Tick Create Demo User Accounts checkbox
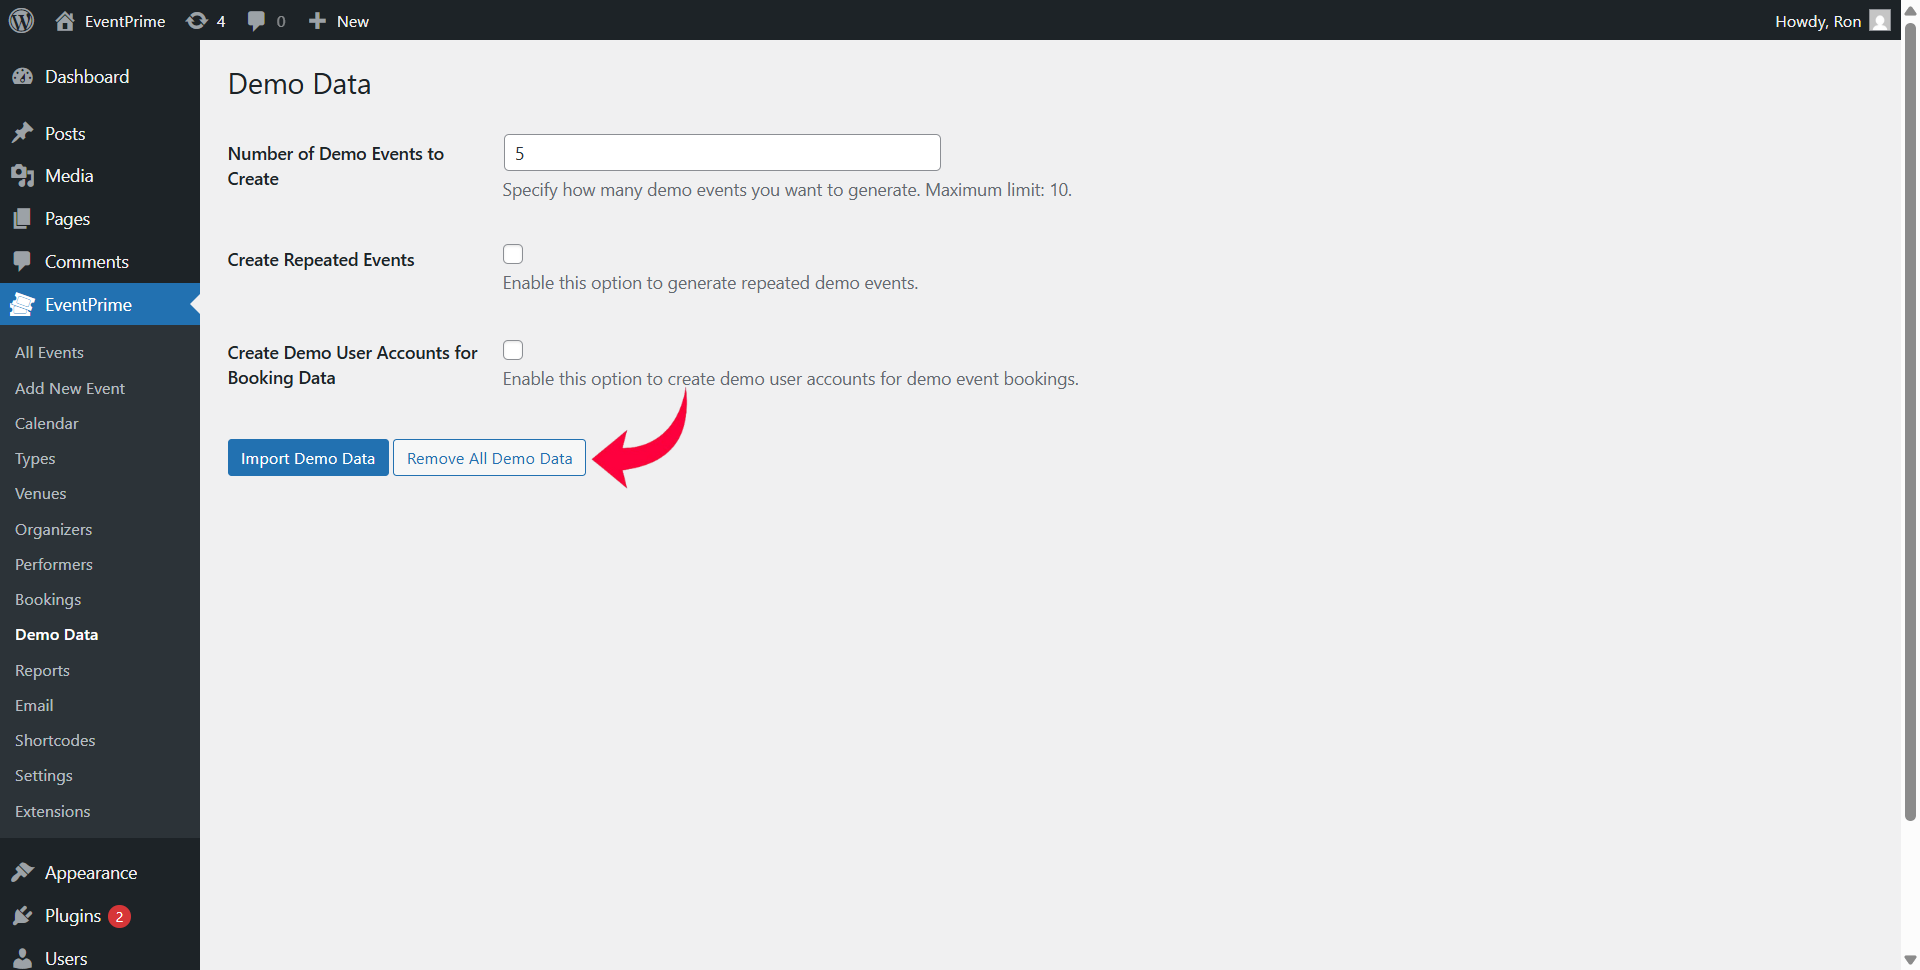The height and width of the screenshot is (970, 1920). click(513, 350)
